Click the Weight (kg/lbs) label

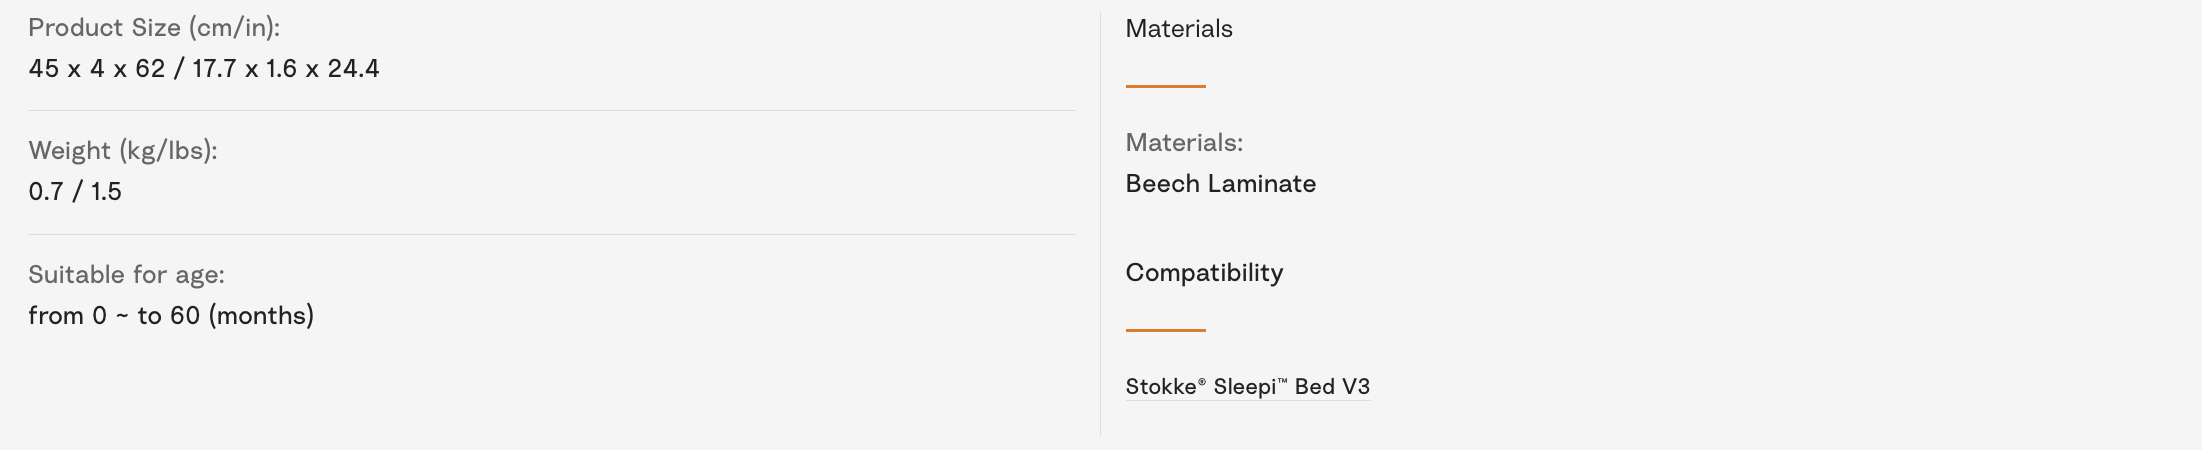pos(123,151)
